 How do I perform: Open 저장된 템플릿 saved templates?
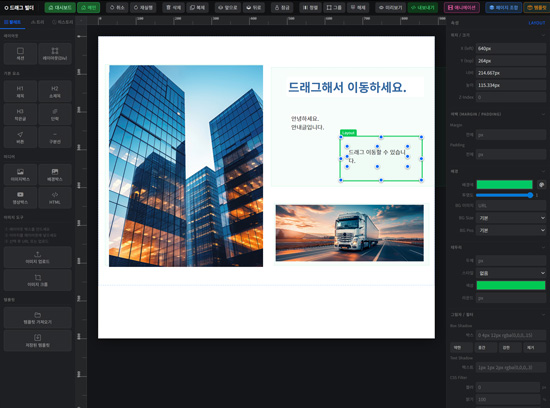coord(38,341)
